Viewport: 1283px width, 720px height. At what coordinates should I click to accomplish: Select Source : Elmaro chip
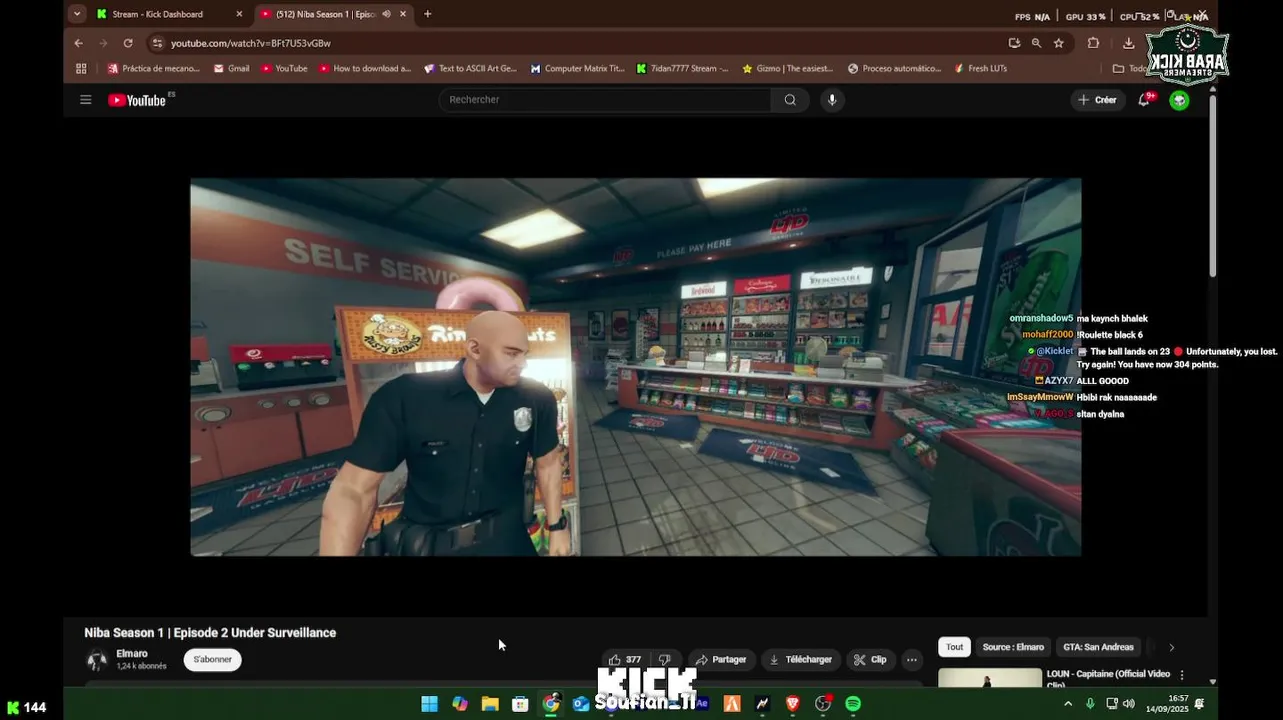[x=1013, y=647]
